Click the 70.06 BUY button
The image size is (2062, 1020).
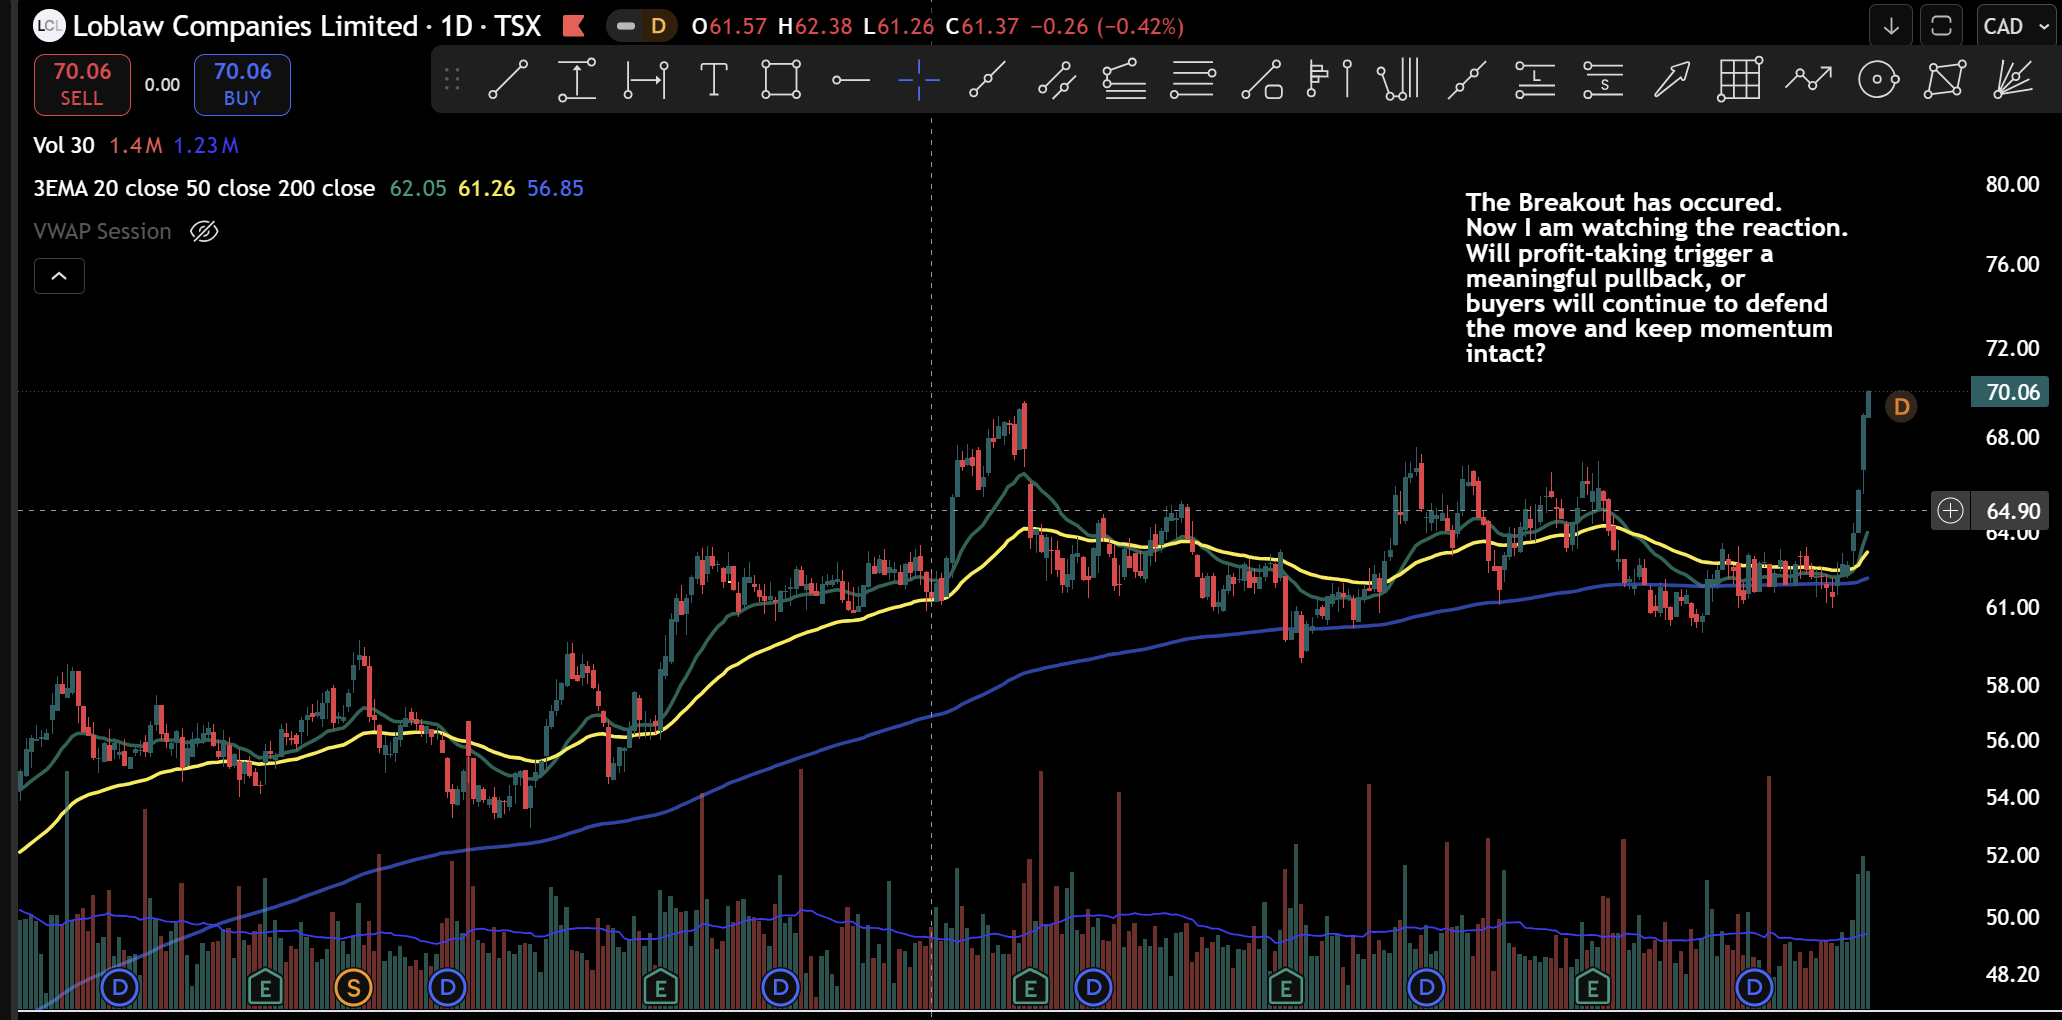click(242, 84)
